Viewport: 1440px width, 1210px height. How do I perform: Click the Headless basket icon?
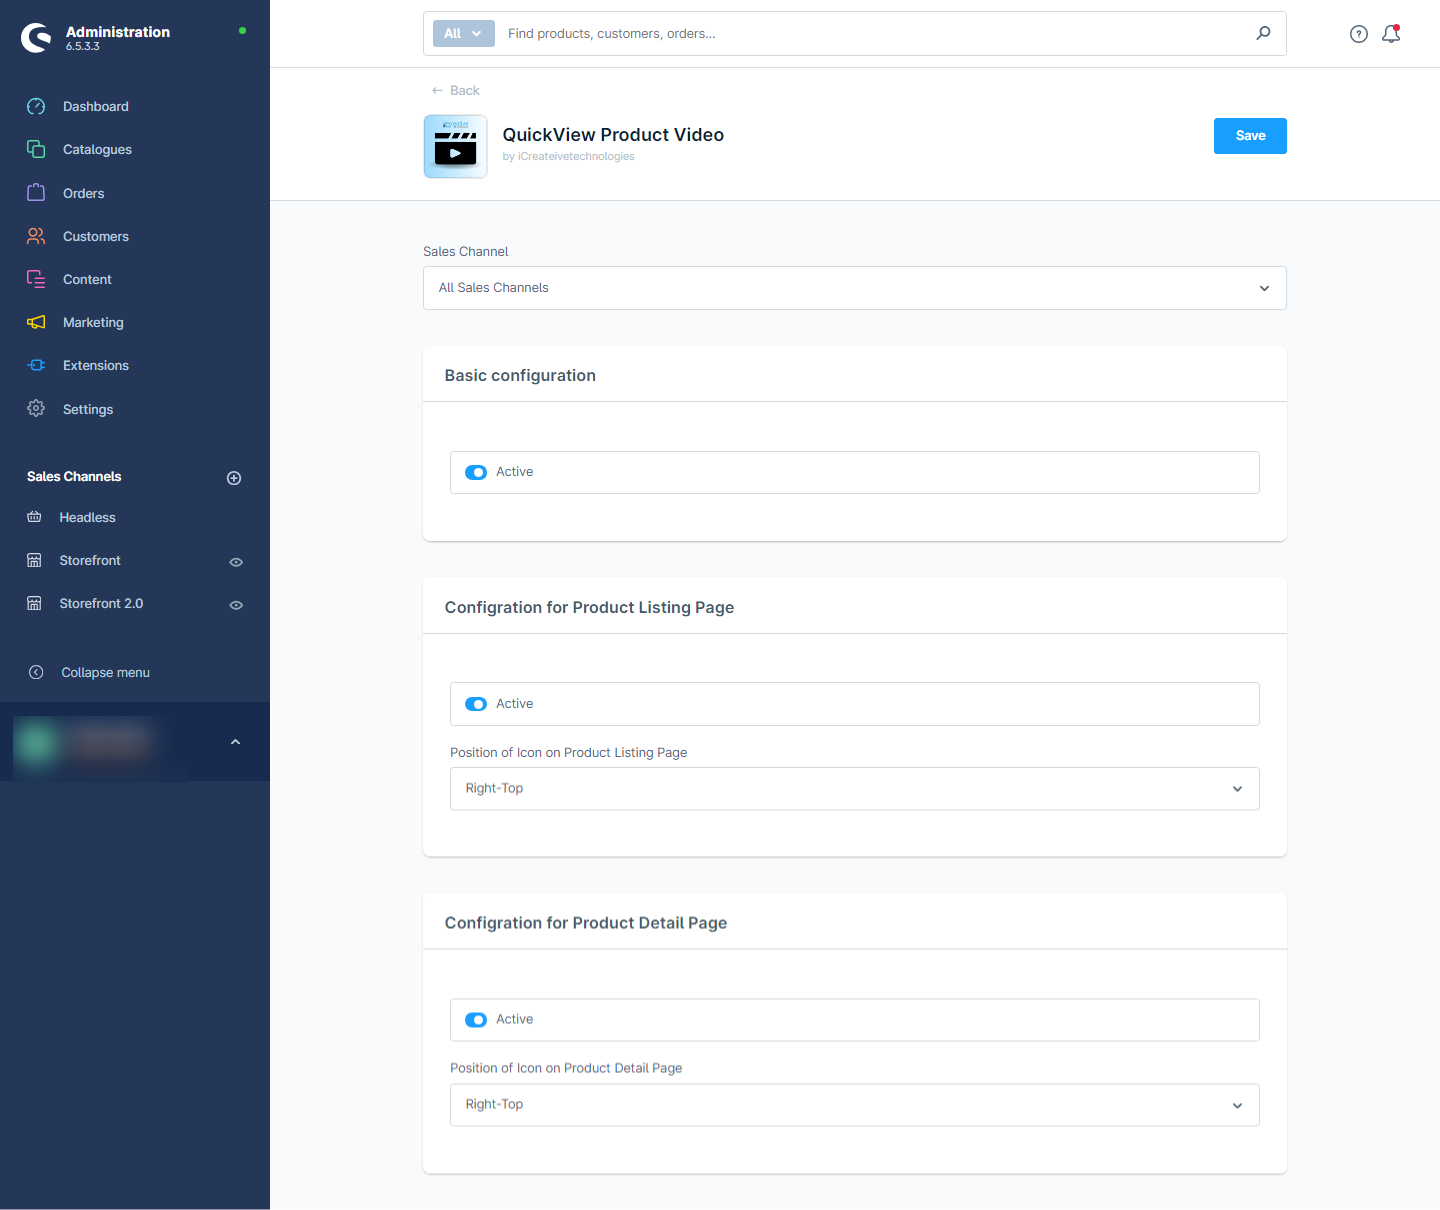34,517
